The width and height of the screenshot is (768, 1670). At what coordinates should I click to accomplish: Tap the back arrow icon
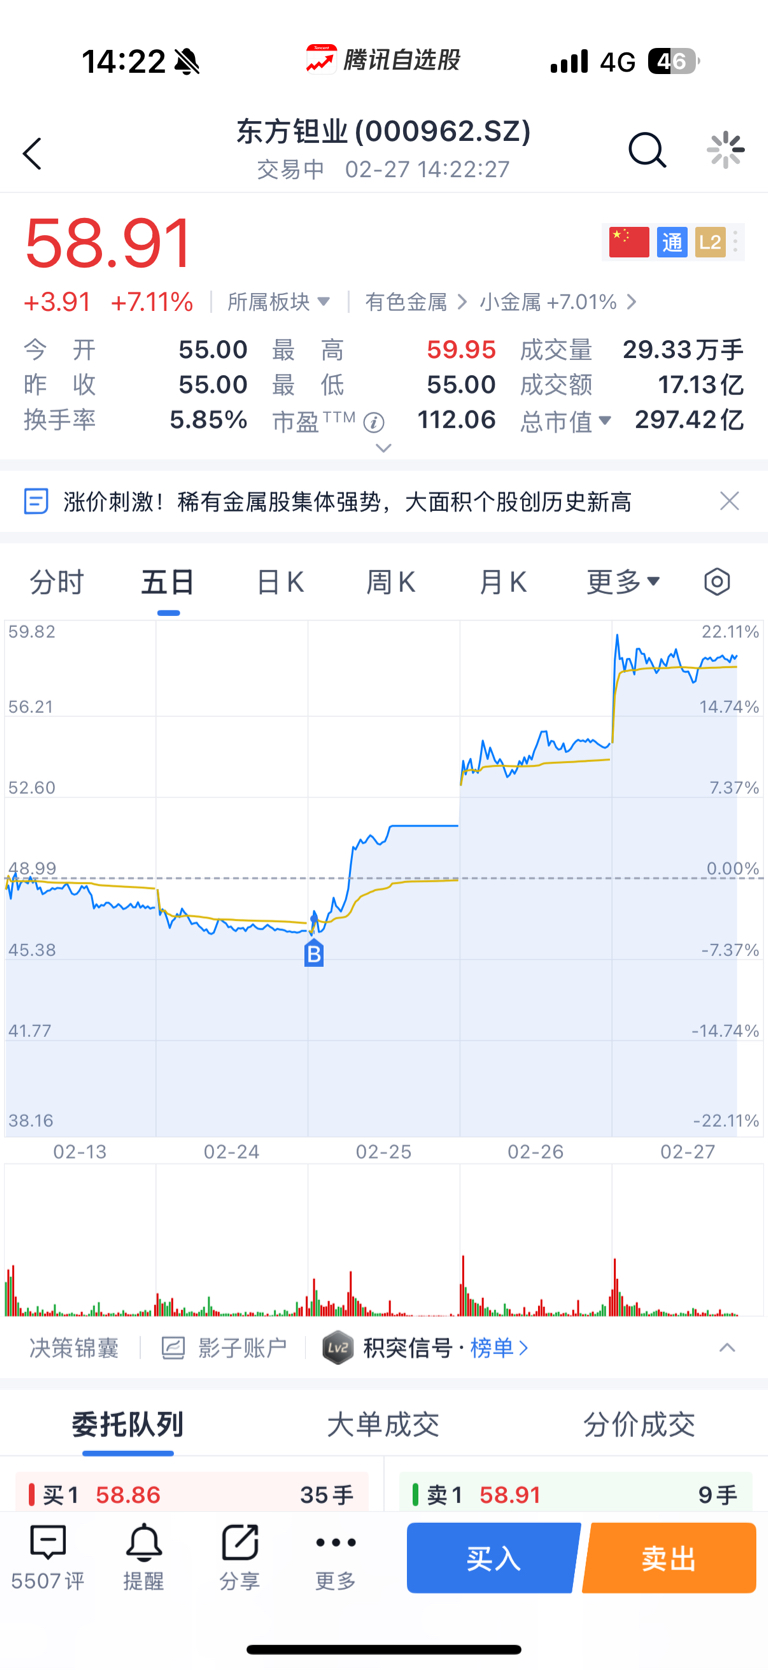[33, 153]
